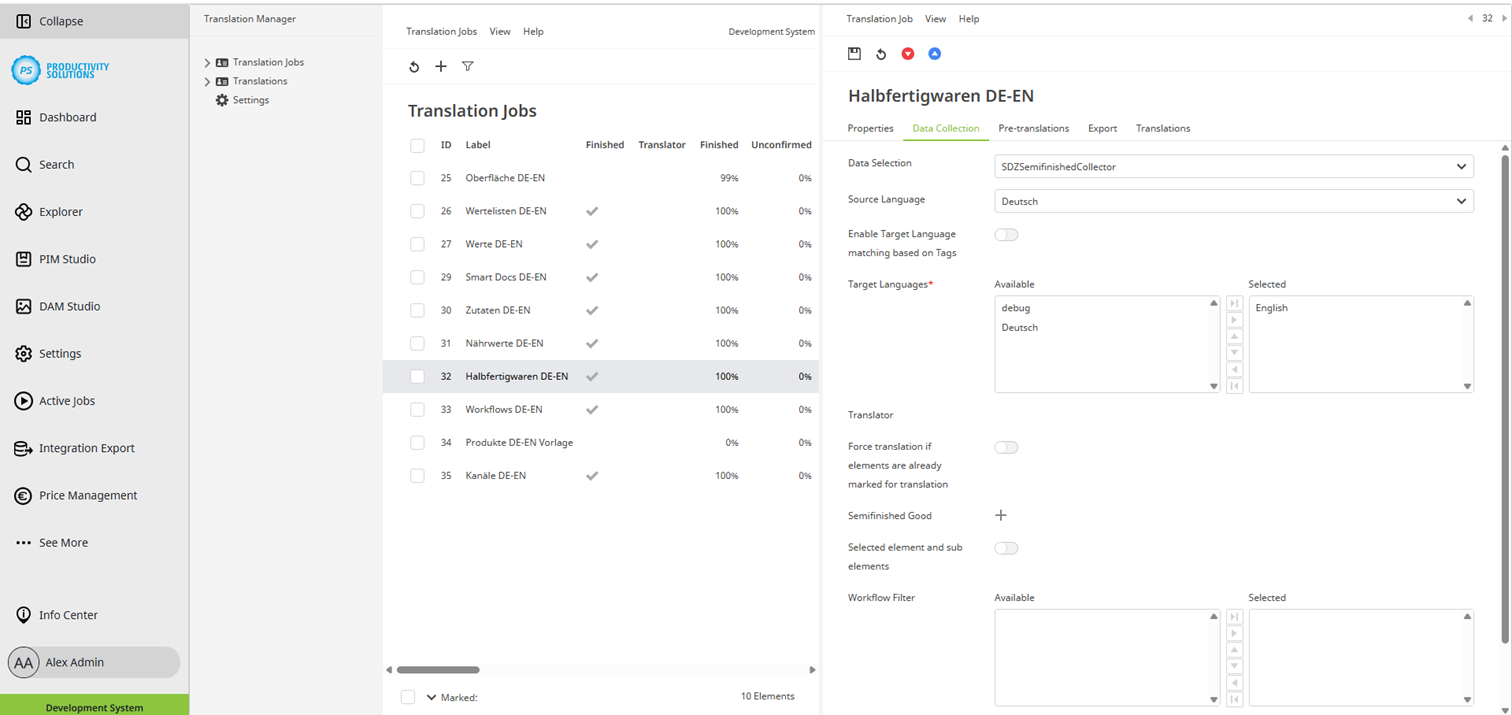Select the Produkte DE-EN Vorlage job row
The width and height of the screenshot is (1512, 715).
518,442
